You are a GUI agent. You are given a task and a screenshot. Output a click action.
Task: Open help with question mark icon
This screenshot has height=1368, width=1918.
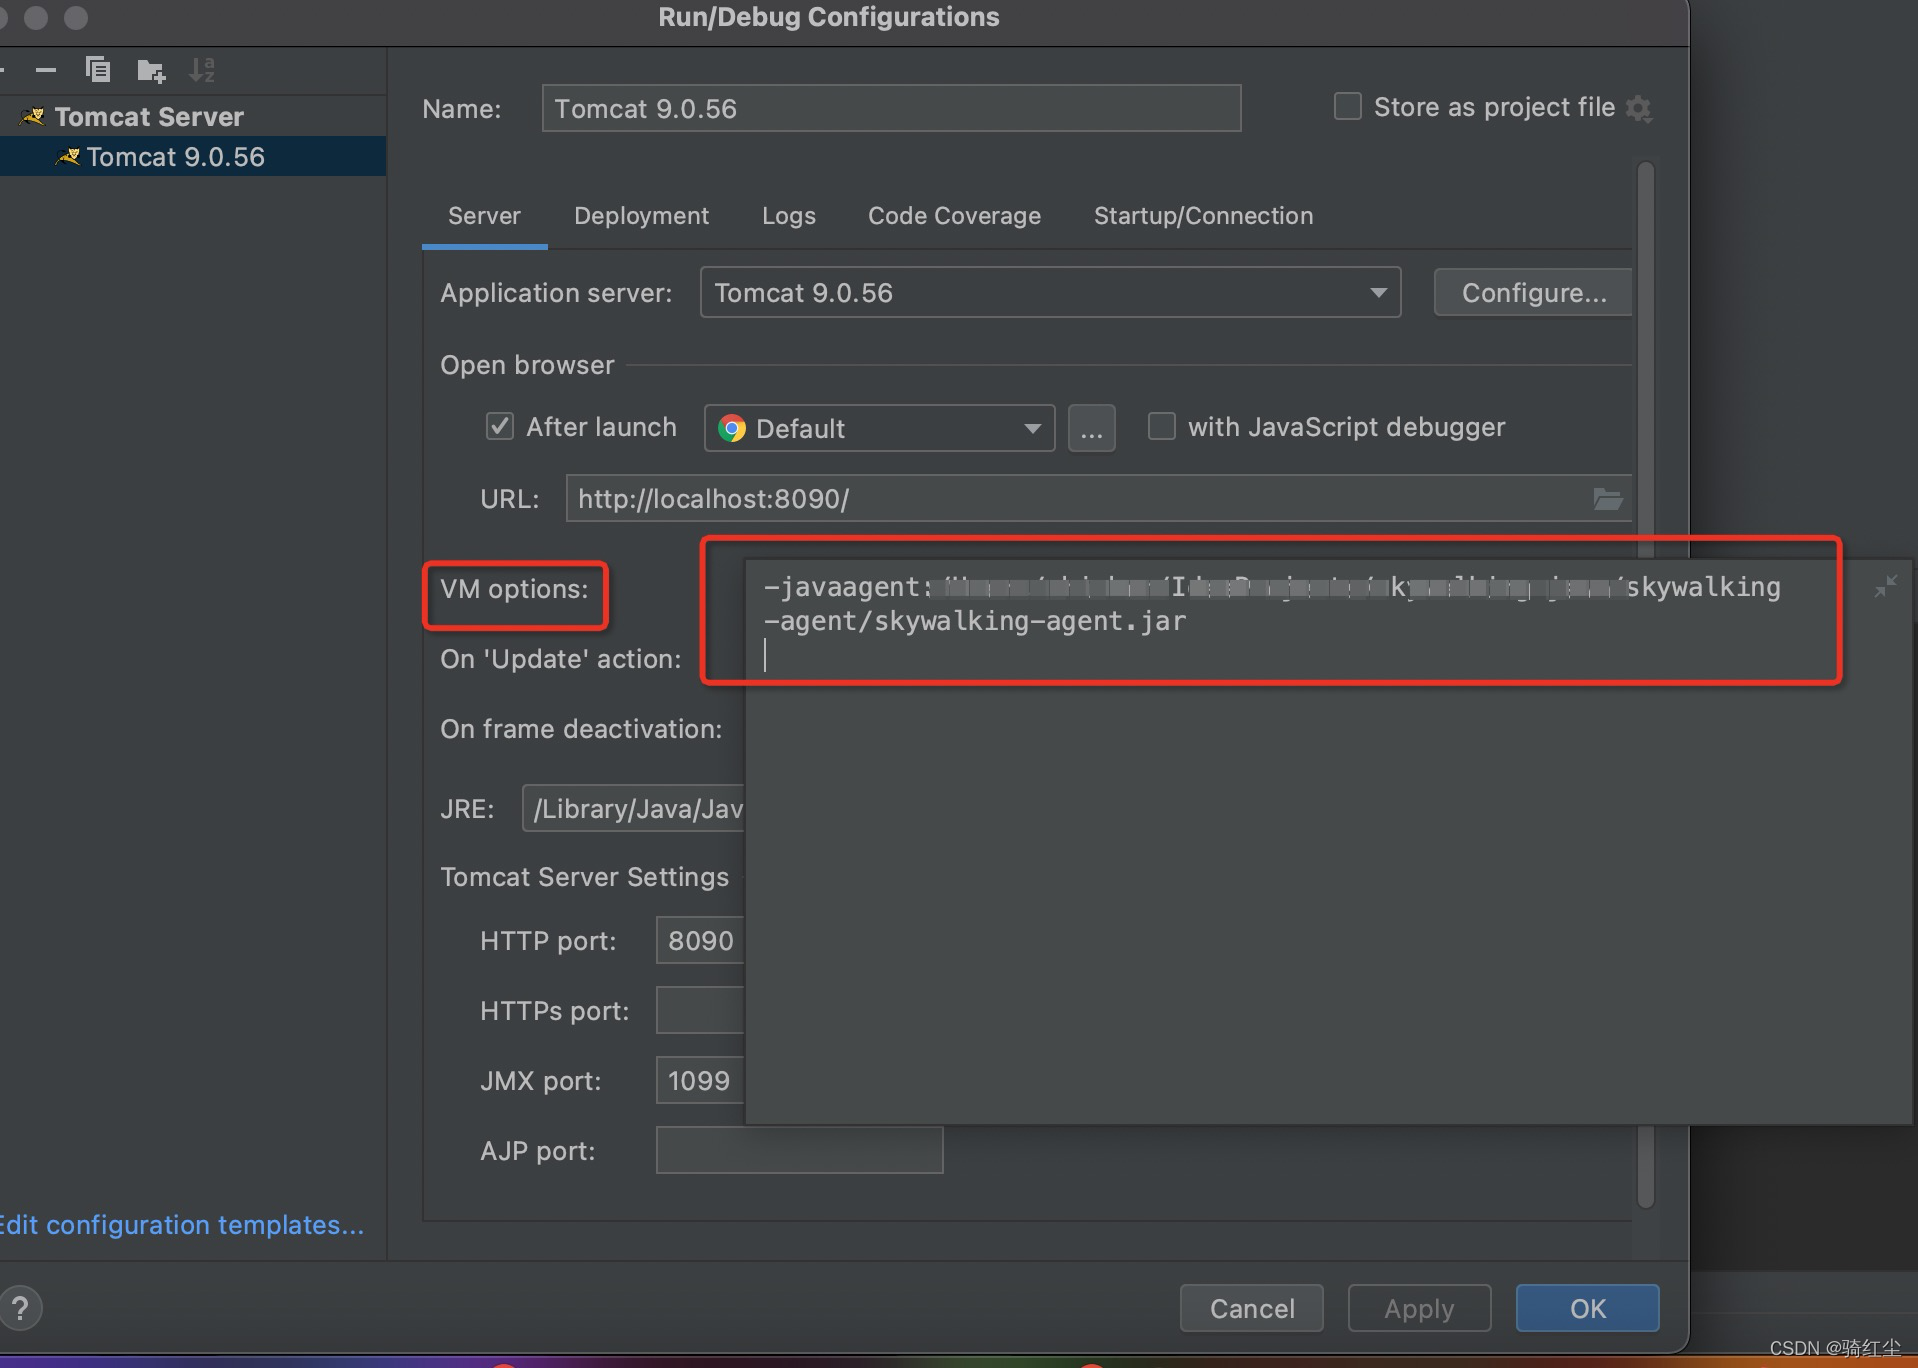coord(20,1307)
